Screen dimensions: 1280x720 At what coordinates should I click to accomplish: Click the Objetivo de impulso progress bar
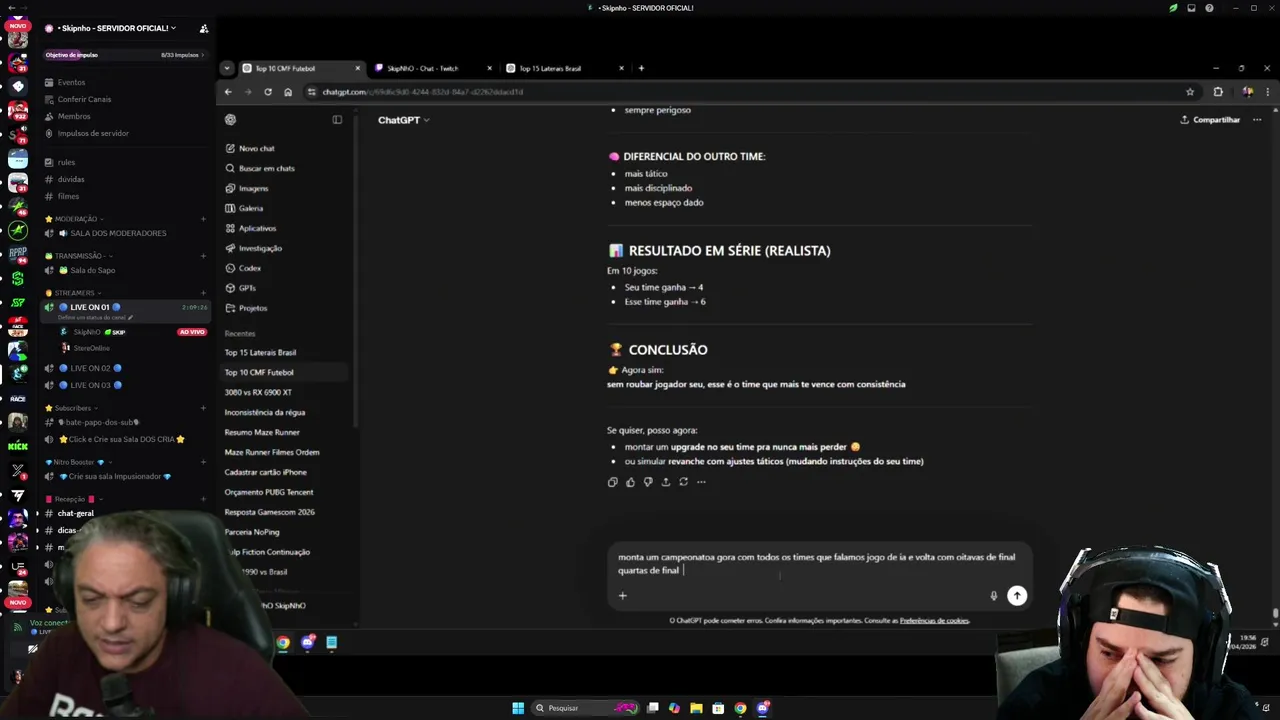(x=125, y=55)
